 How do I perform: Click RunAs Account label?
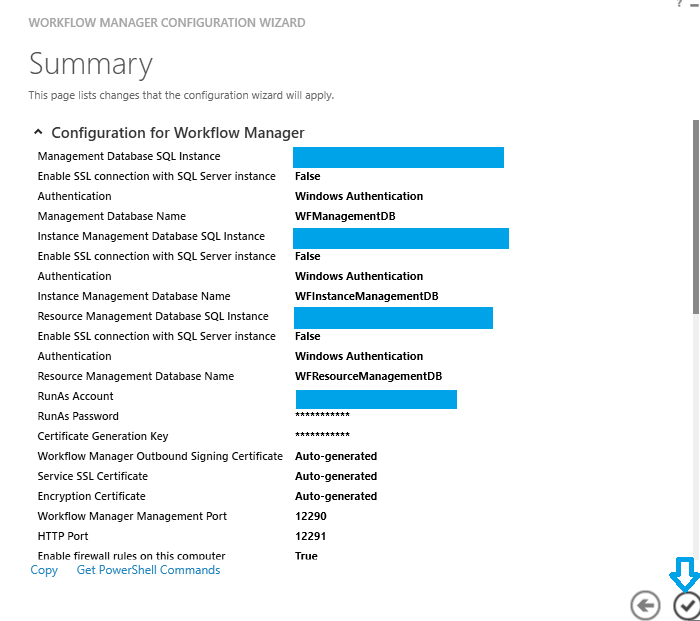(75, 396)
